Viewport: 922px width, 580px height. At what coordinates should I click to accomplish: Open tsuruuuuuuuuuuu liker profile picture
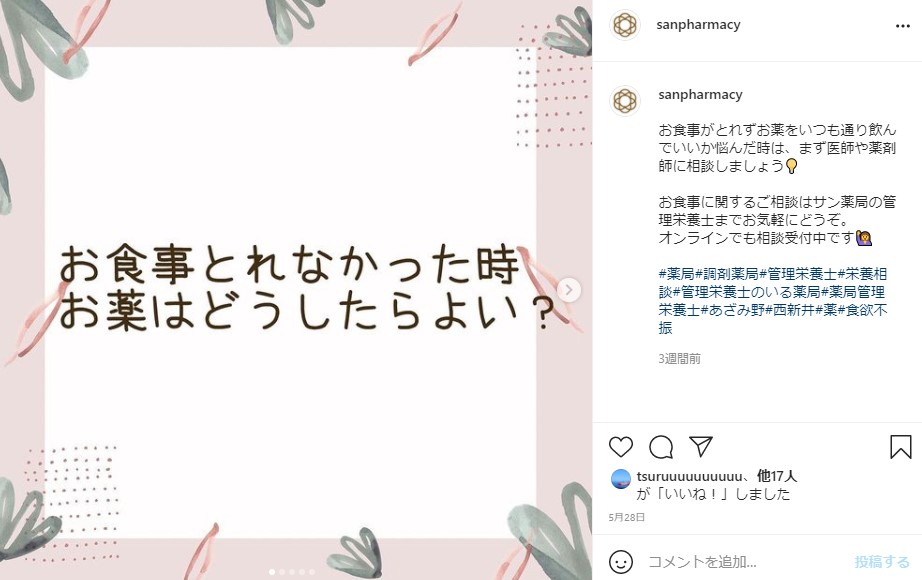pyautogui.click(x=620, y=479)
